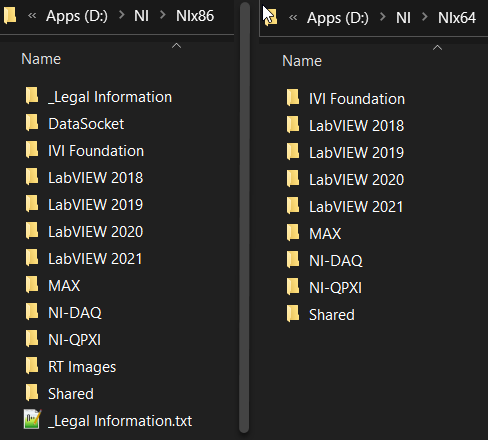Select NI-DAQ name in NIx86 window
The image size is (488, 440).
pyautogui.click(x=75, y=313)
